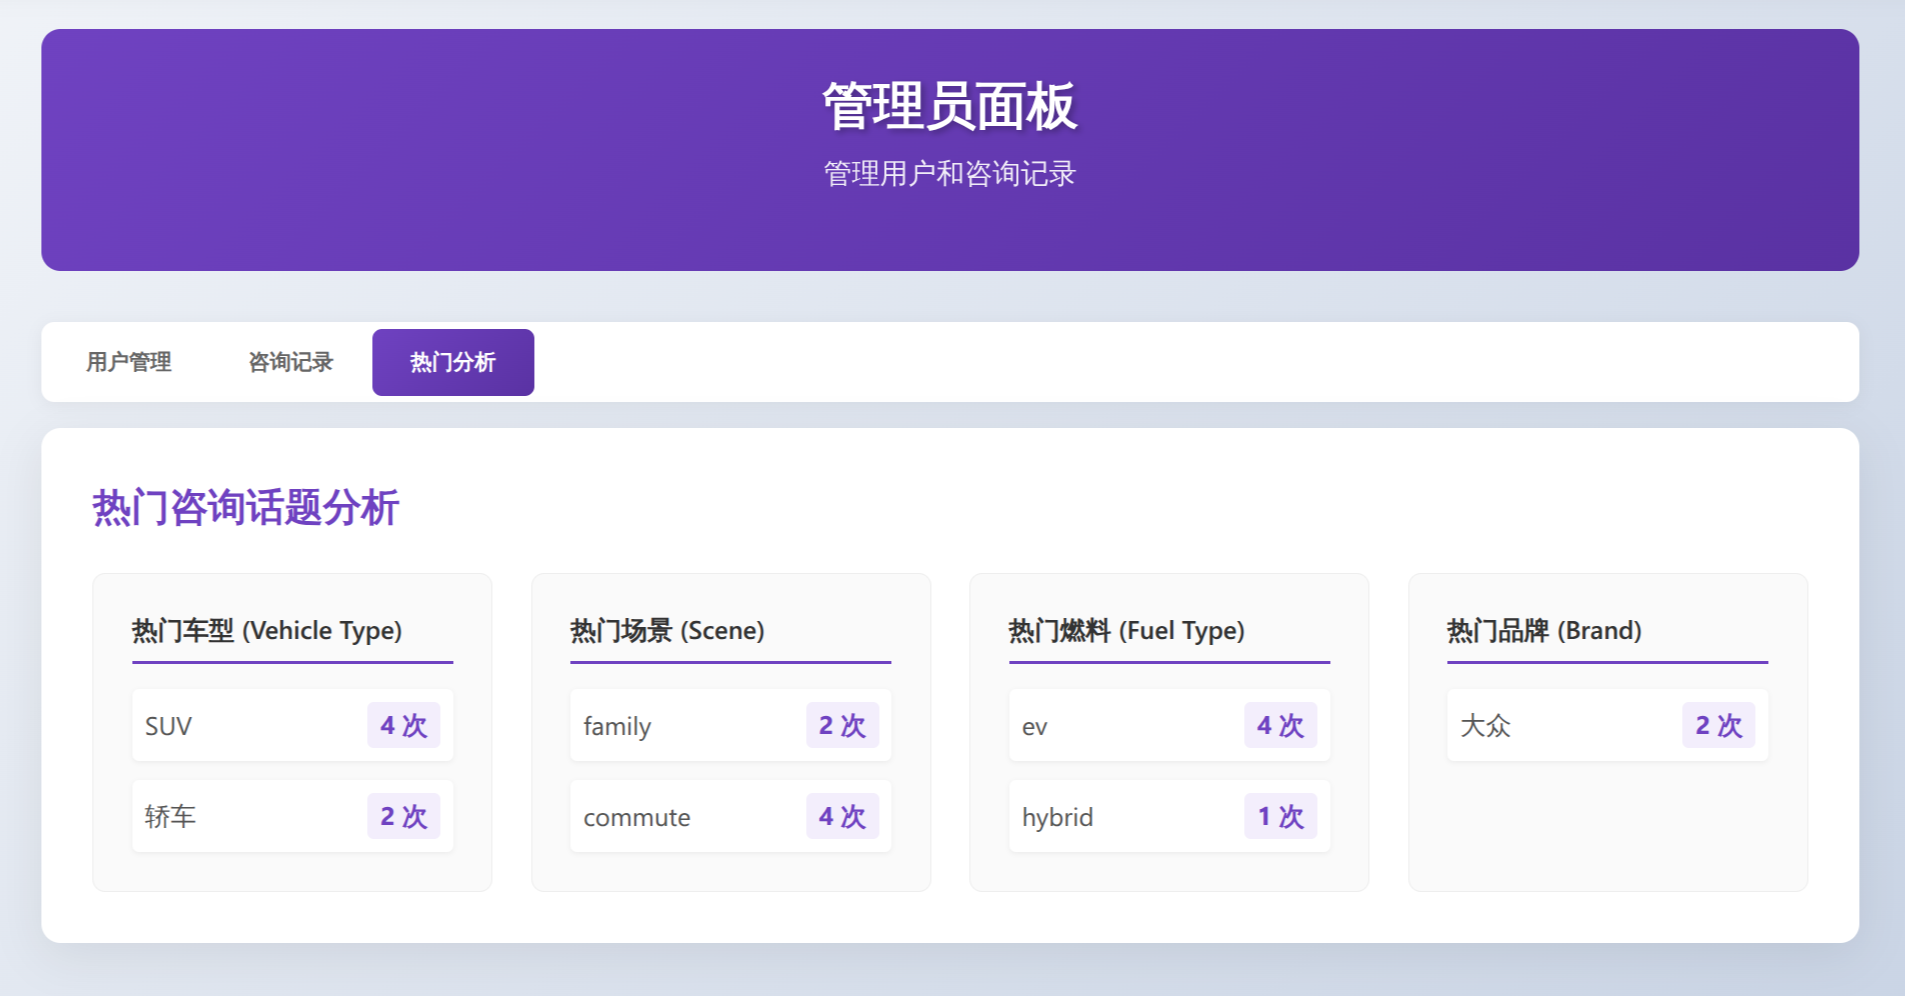Click the 管理员面板 page title
Screen dimensions: 1905x996
950,106
